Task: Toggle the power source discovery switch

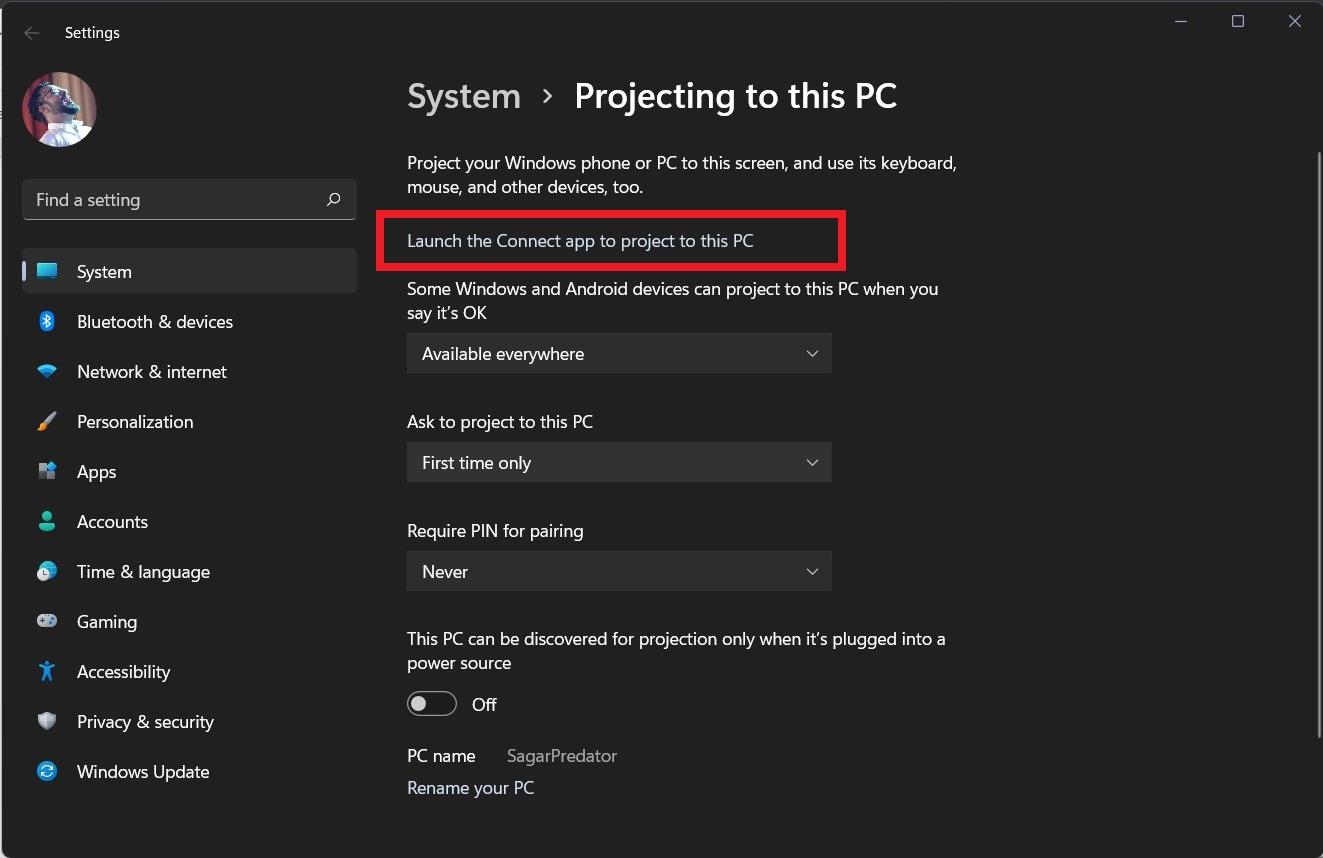Action: tap(432, 704)
